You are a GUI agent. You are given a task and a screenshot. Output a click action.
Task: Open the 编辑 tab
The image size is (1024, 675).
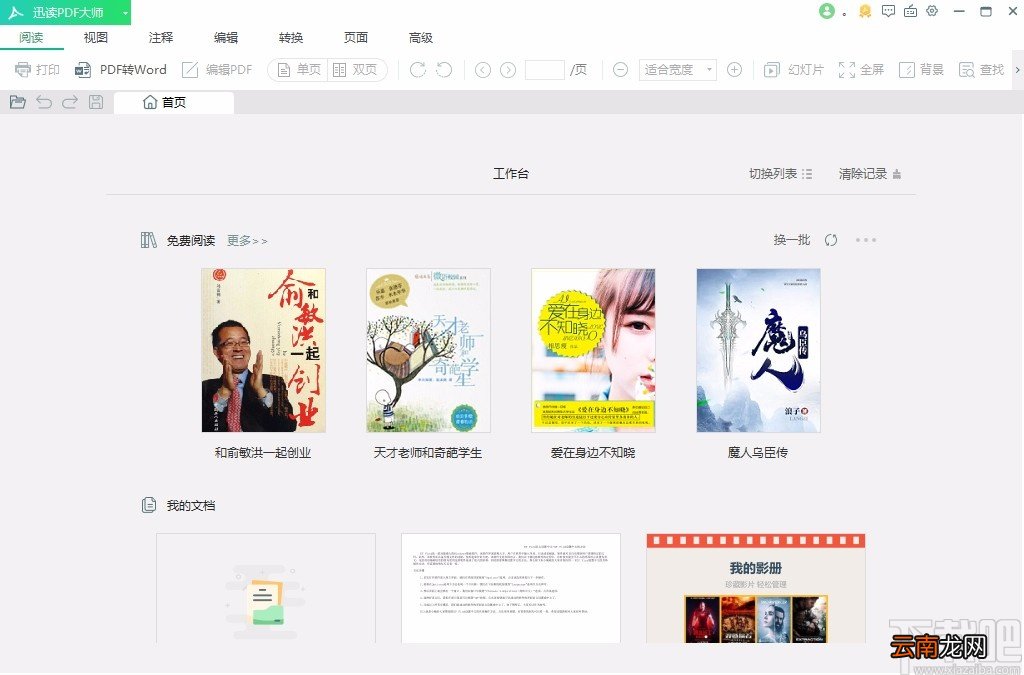226,38
